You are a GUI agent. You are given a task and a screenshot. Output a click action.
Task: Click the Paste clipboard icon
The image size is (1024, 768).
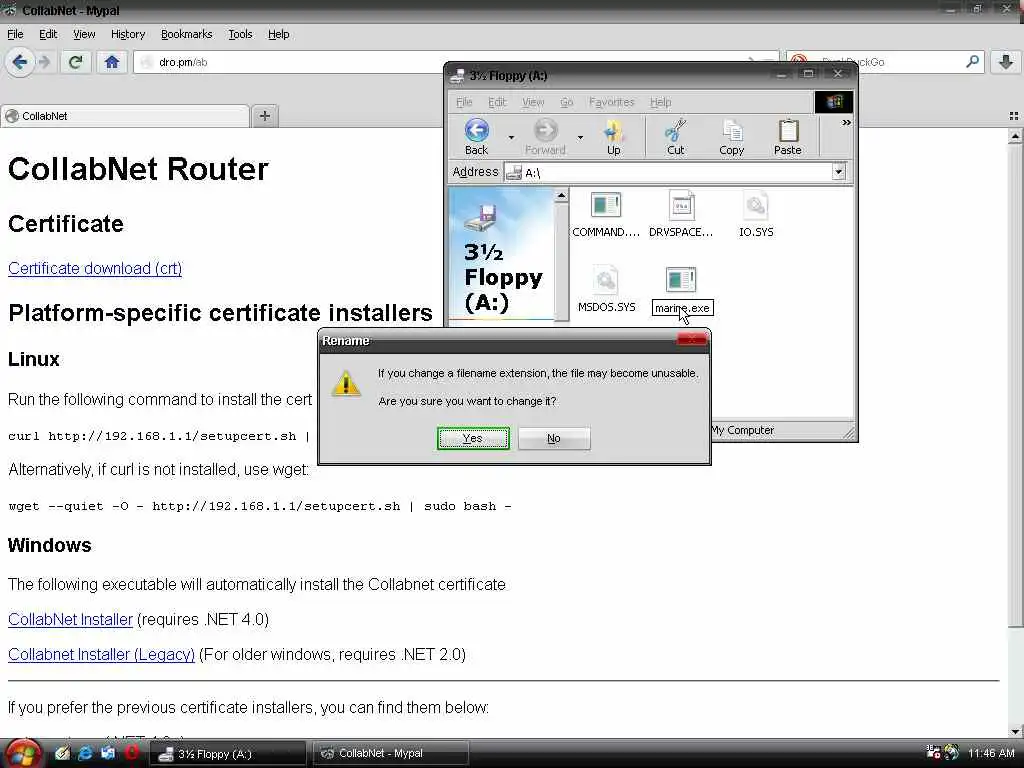click(788, 136)
